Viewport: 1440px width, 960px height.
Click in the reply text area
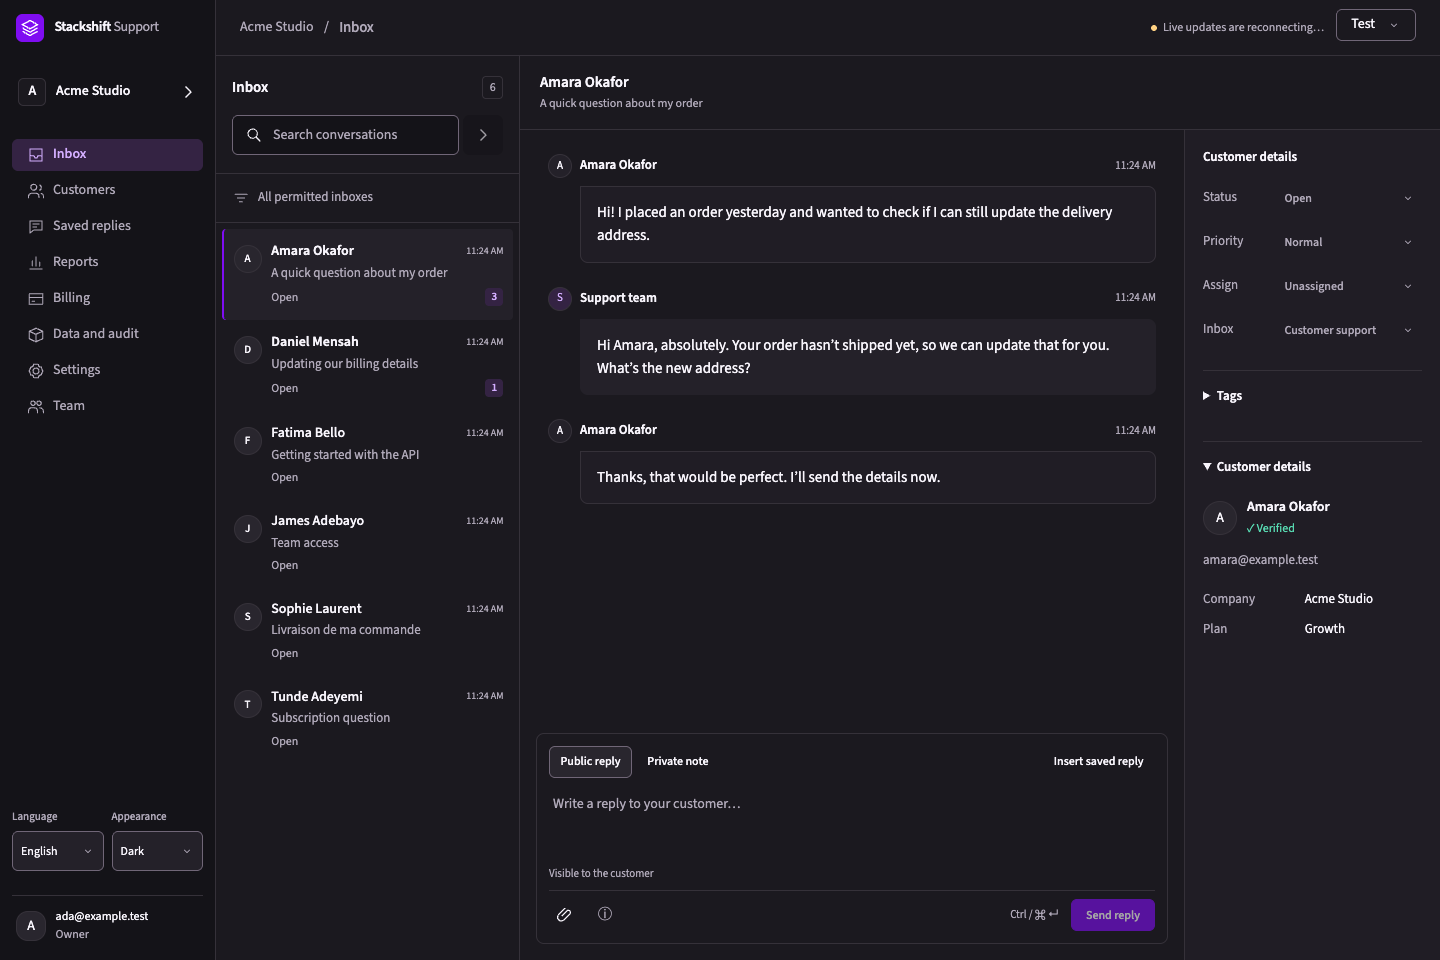[x=851, y=825]
